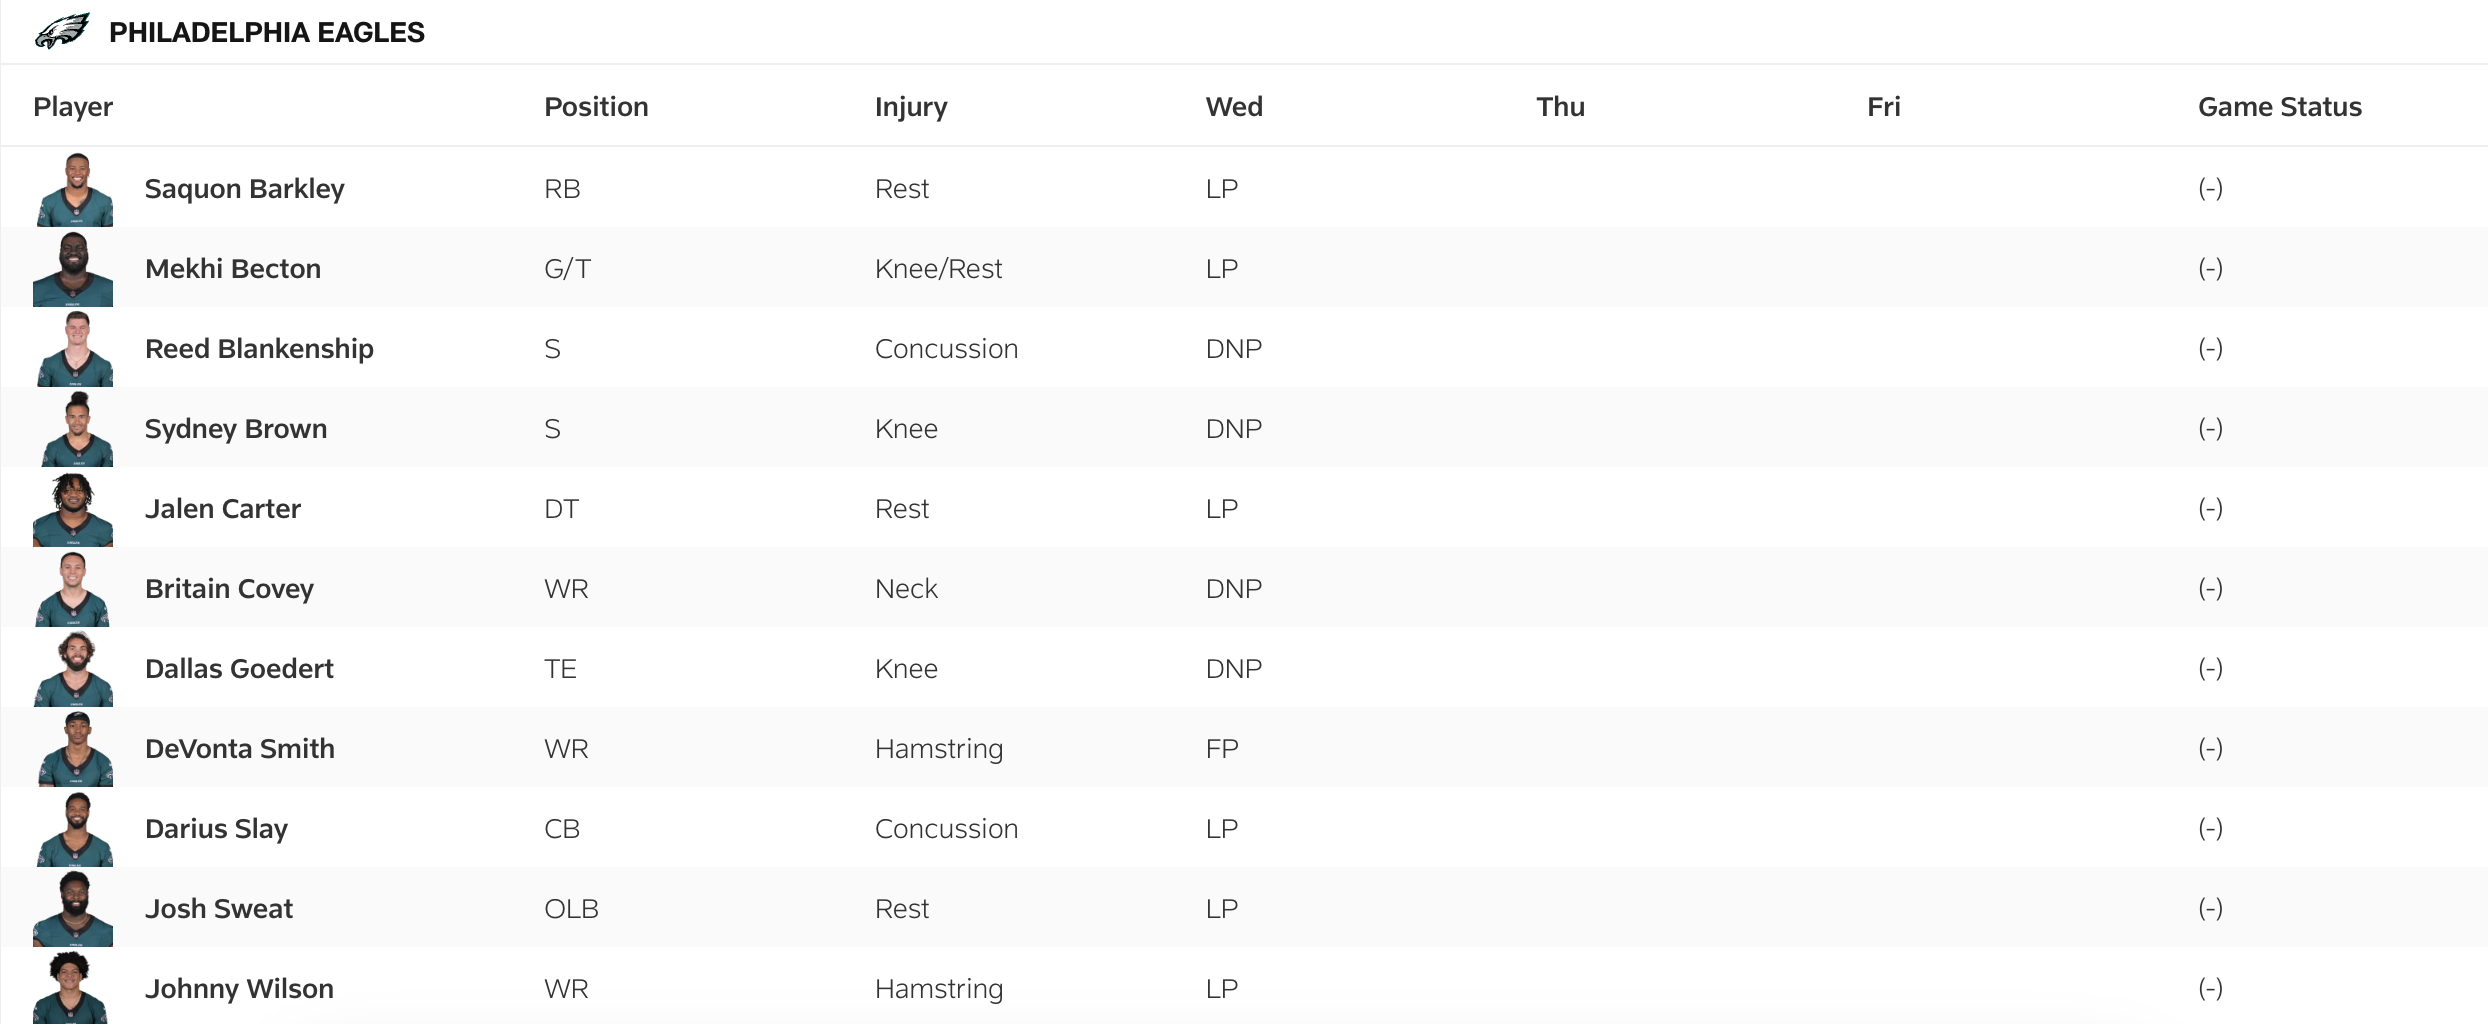Open Darius Slay player name link
This screenshot has width=2488, height=1024.
click(216, 829)
